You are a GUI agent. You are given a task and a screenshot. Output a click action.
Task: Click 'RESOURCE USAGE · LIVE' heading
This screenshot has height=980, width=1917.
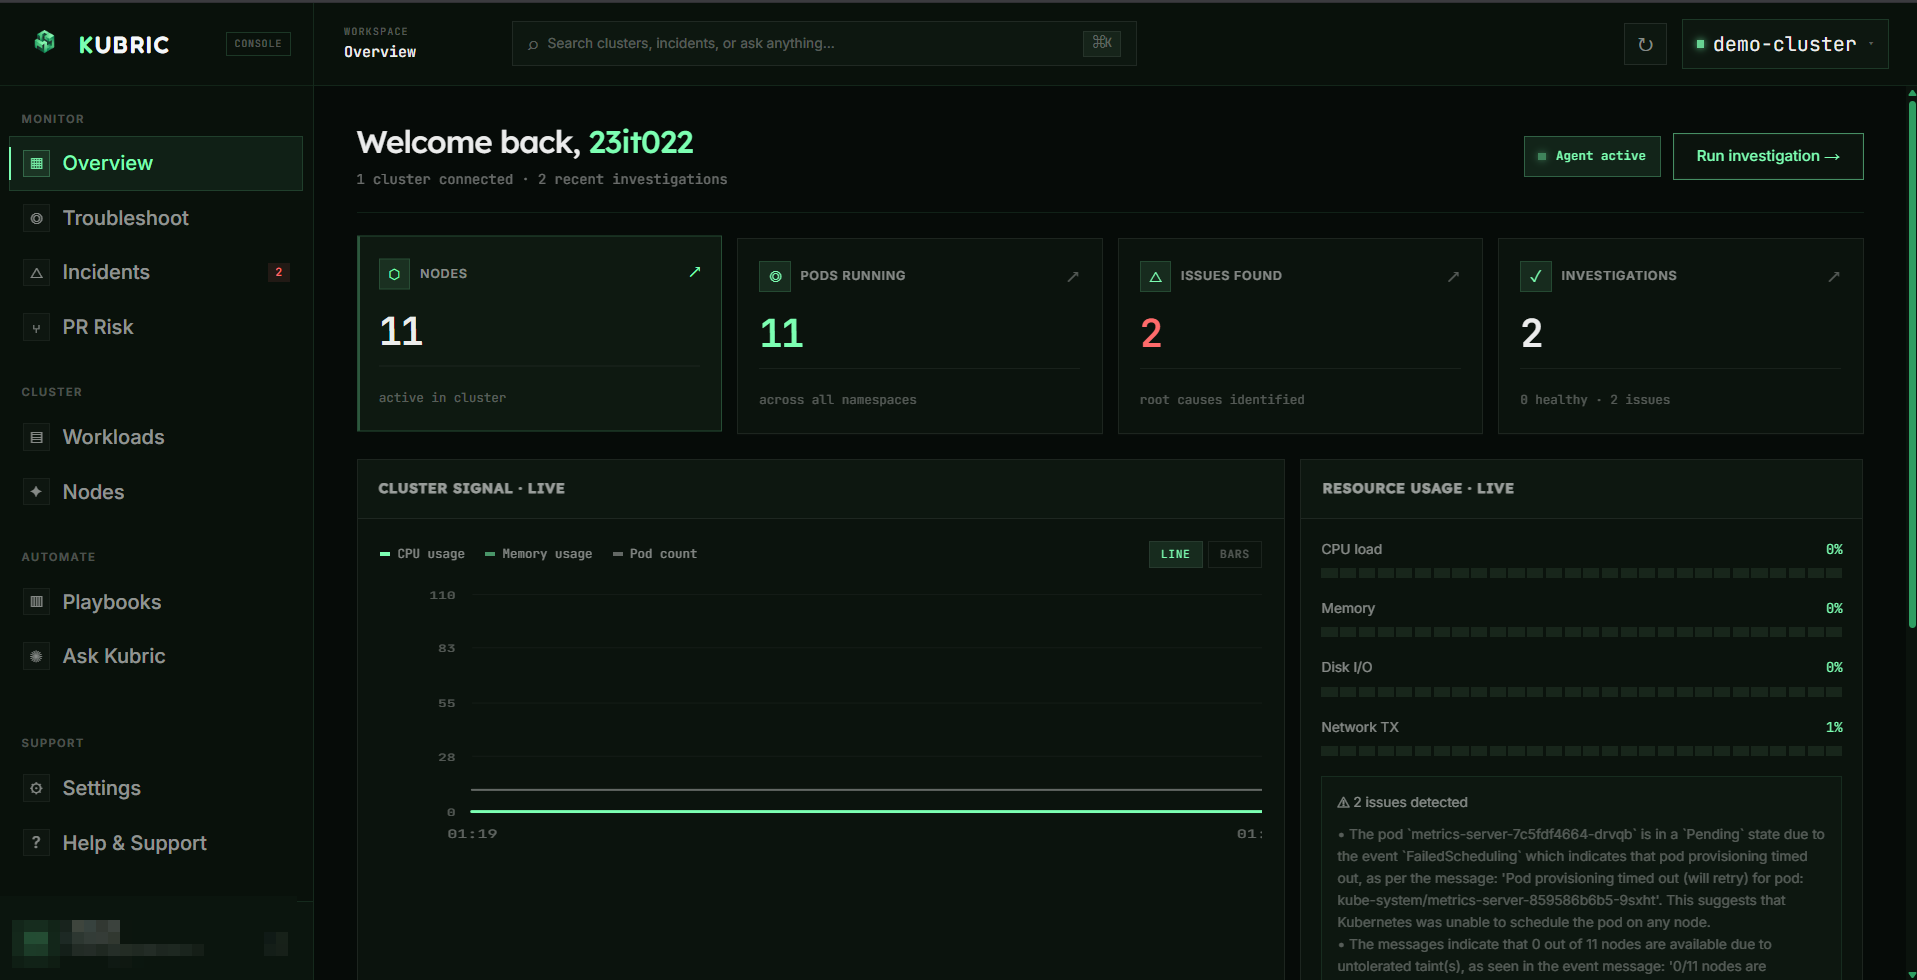click(x=1418, y=488)
